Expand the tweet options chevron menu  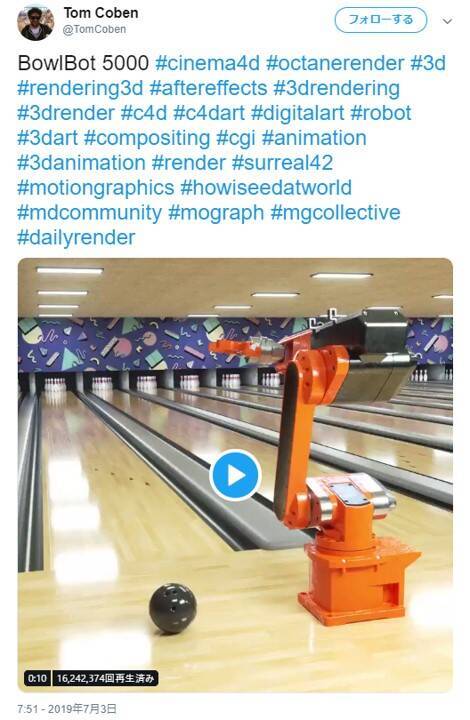[x=448, y=21]
